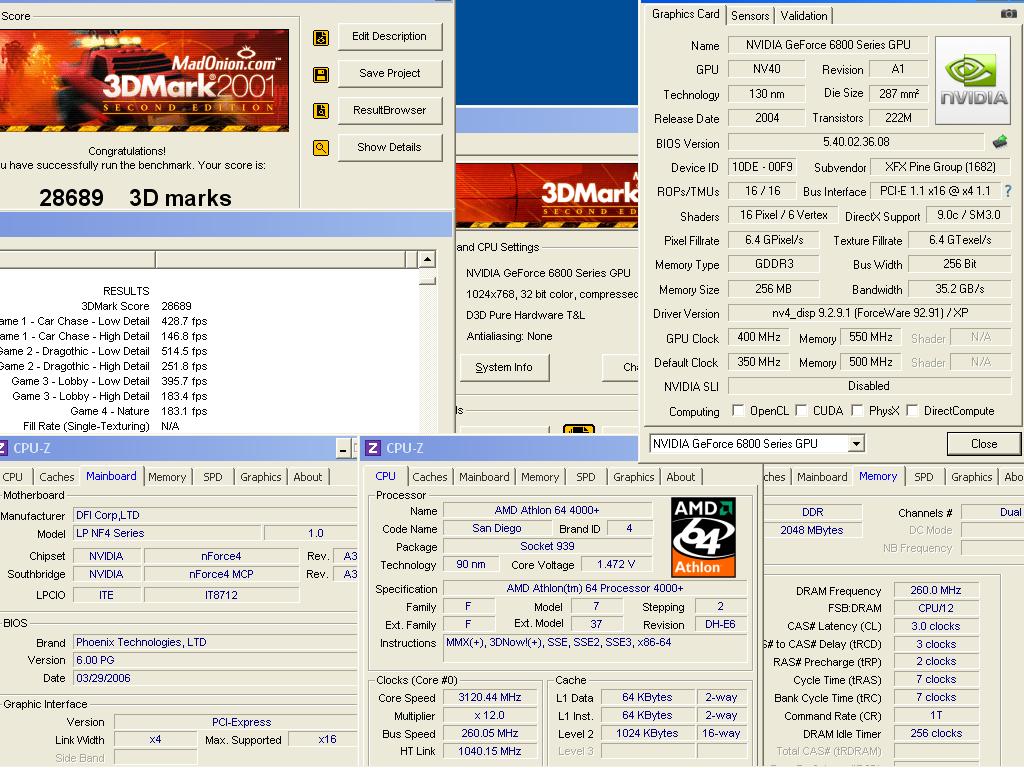Image resolution: width=1024 pixels, height=768 pixels.
Task: Click the NVIDIA SLI Disabled field
Action: coord(869,386)
